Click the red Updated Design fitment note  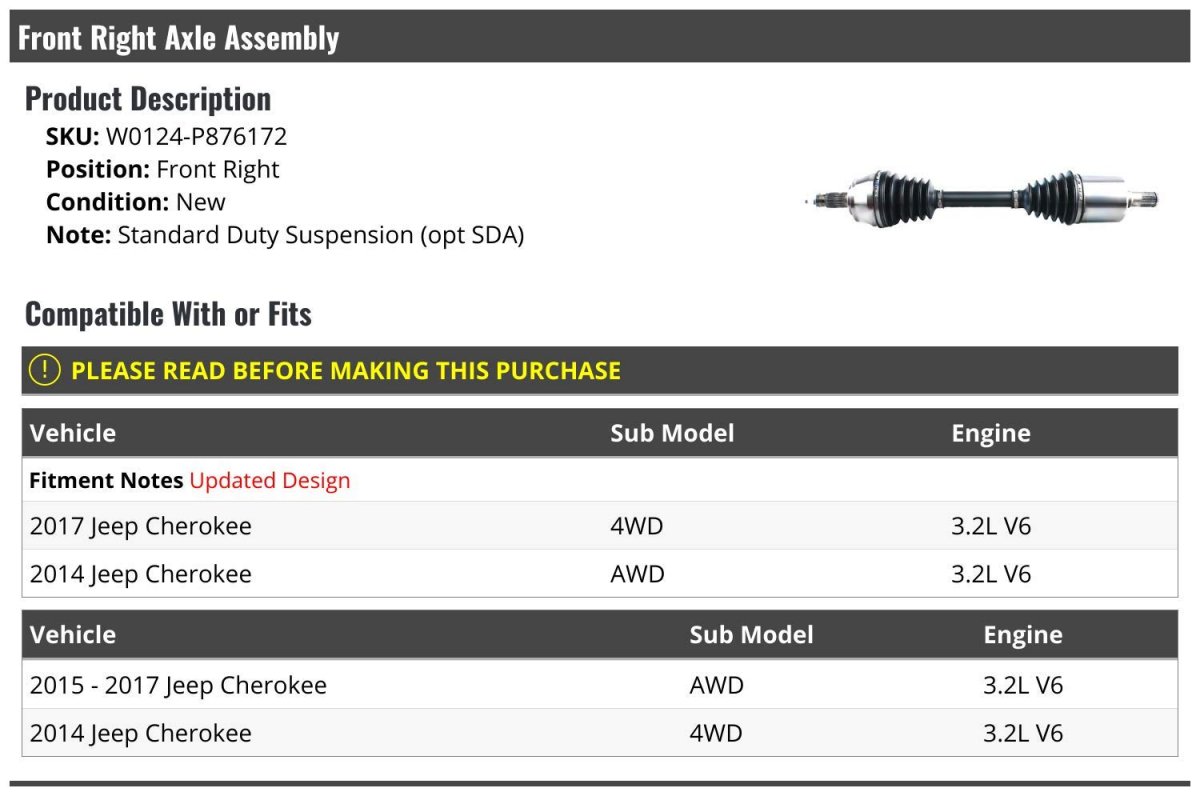coord(270,480)
